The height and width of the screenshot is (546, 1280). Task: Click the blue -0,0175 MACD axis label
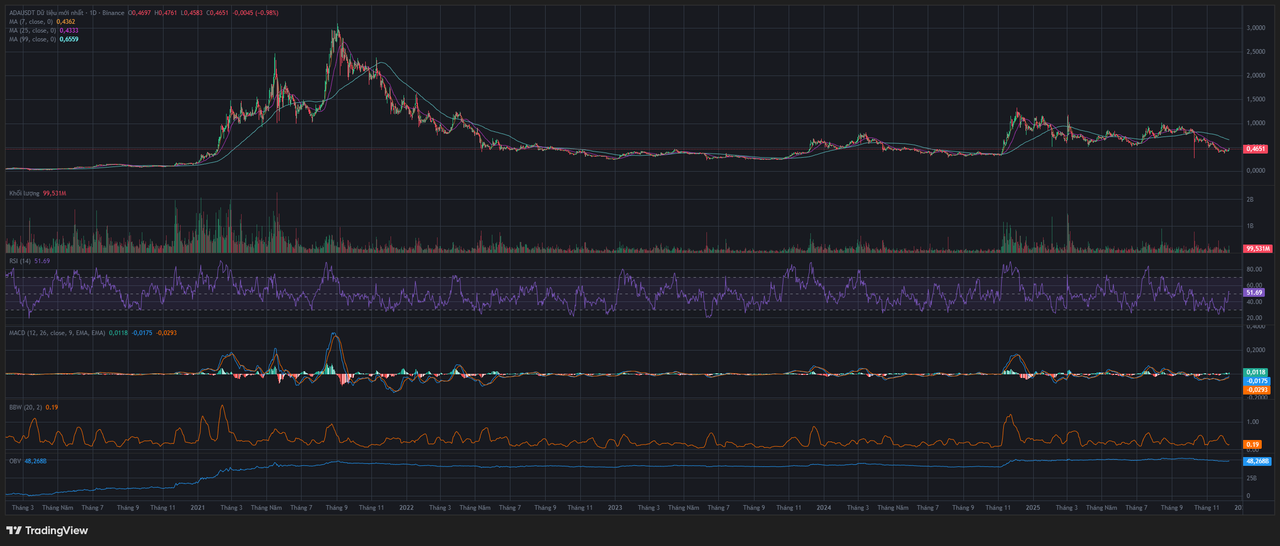[1256, 381]
